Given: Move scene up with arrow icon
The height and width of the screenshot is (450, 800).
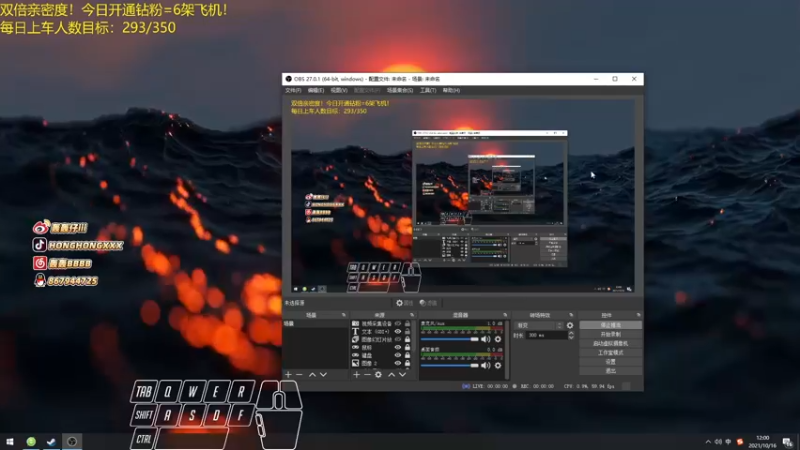Looking at the screenshot, I should point(312,374).
